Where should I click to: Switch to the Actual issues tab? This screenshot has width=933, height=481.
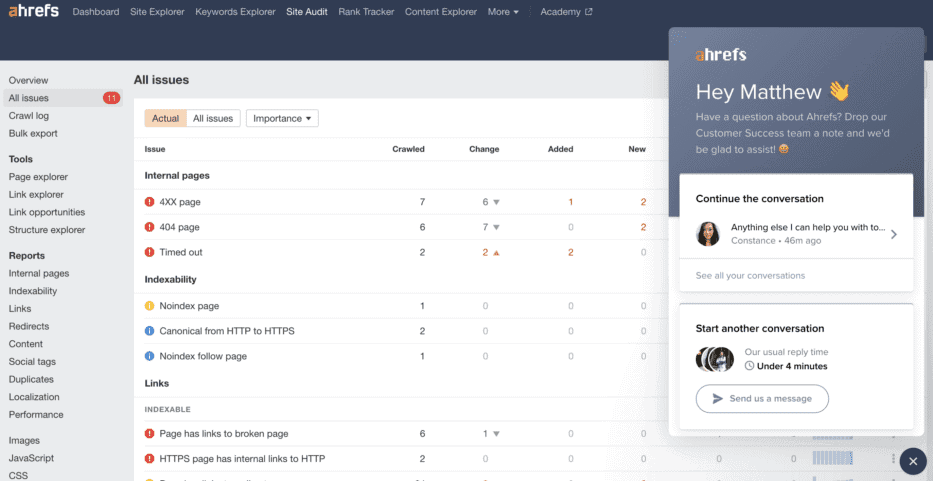pyautogui.click(x=165, y=118)
